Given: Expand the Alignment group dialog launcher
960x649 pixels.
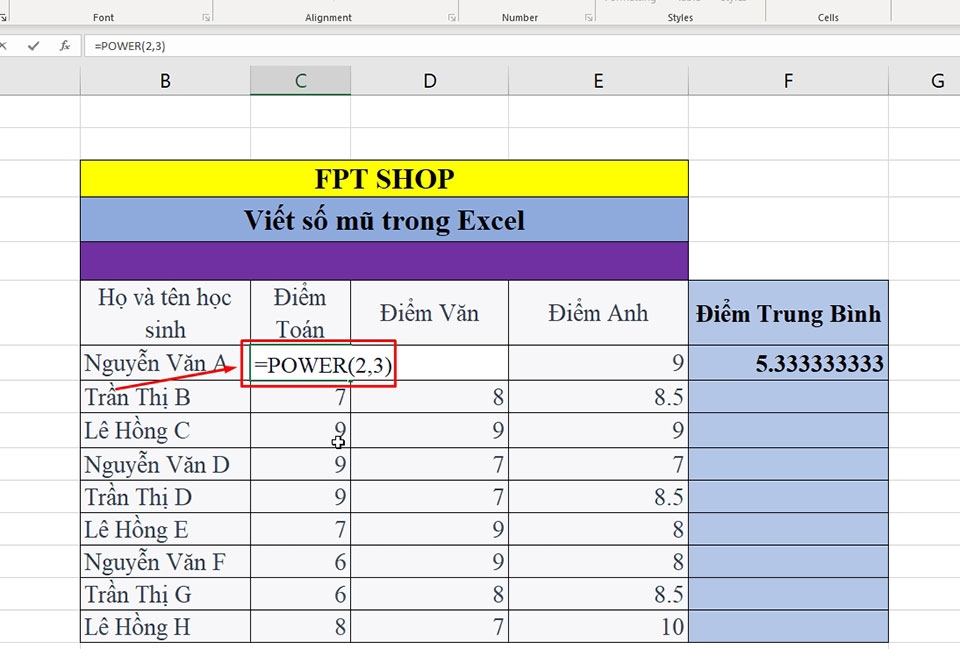Looking at the screenshot, I should point(453,17).
